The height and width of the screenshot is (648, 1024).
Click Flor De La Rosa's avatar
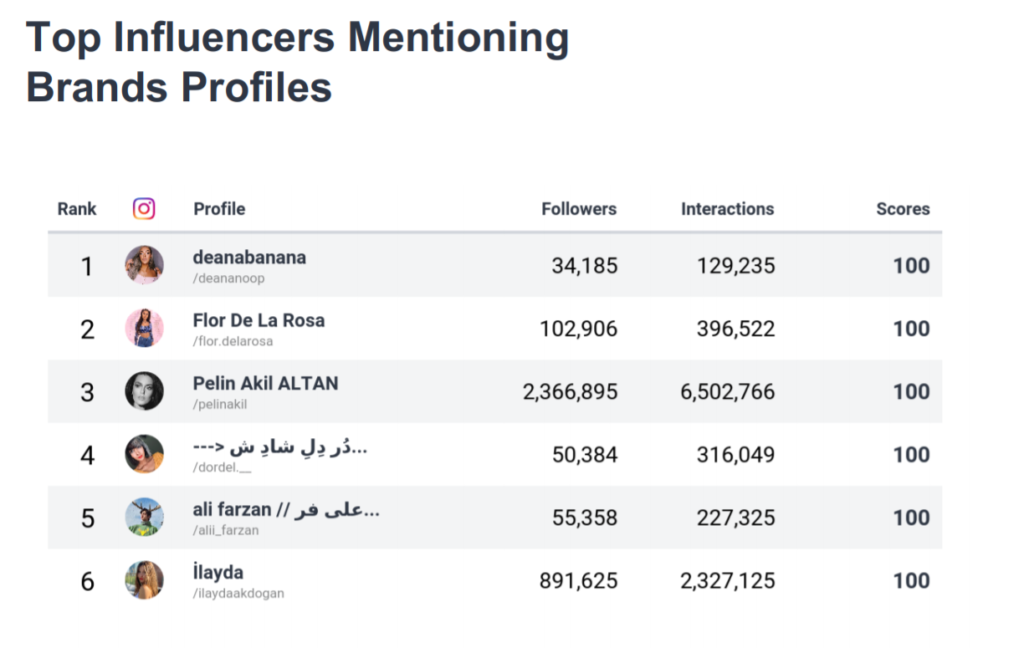[144, 328]
